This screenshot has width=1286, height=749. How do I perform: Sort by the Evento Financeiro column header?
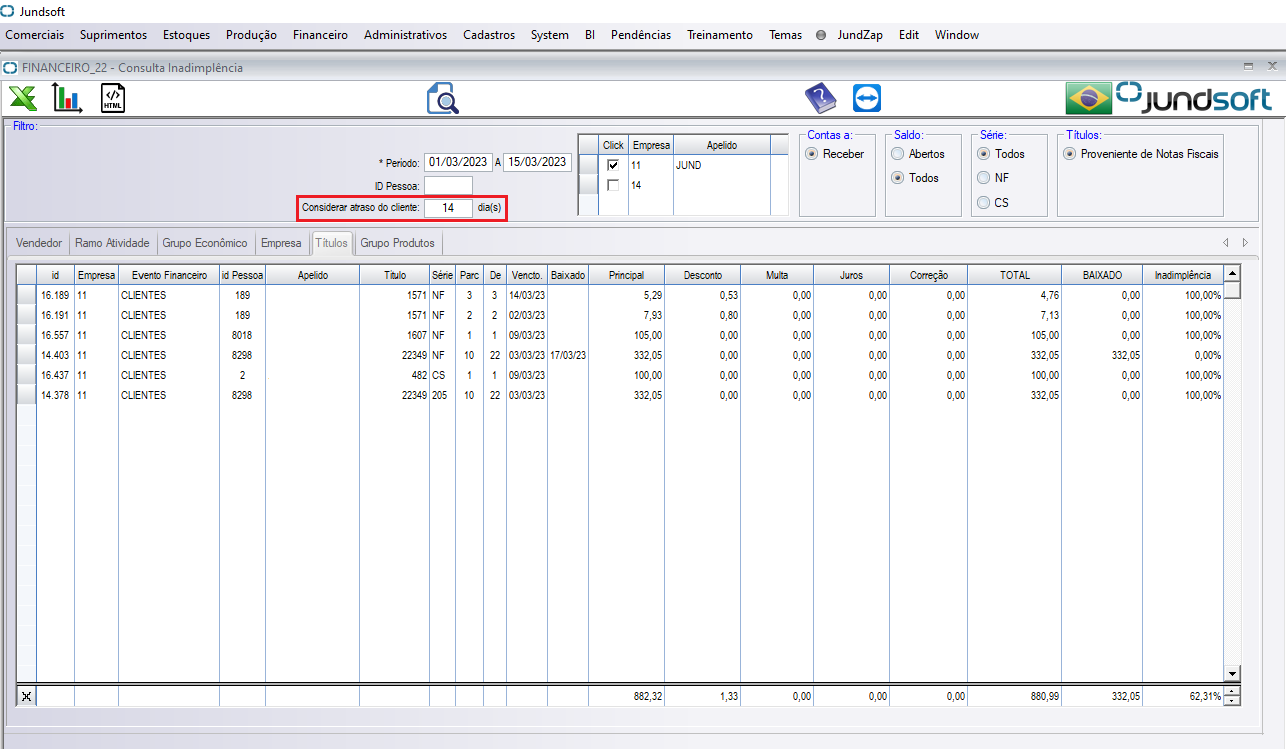pos(169,274)
